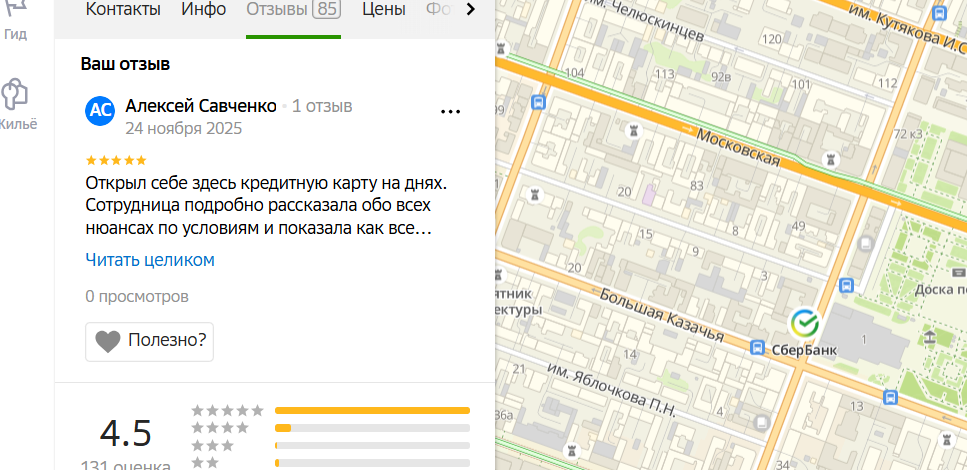Open Алексей Савченко's profile name
Screen dimensions: 967x470
(x=201, y=106)
